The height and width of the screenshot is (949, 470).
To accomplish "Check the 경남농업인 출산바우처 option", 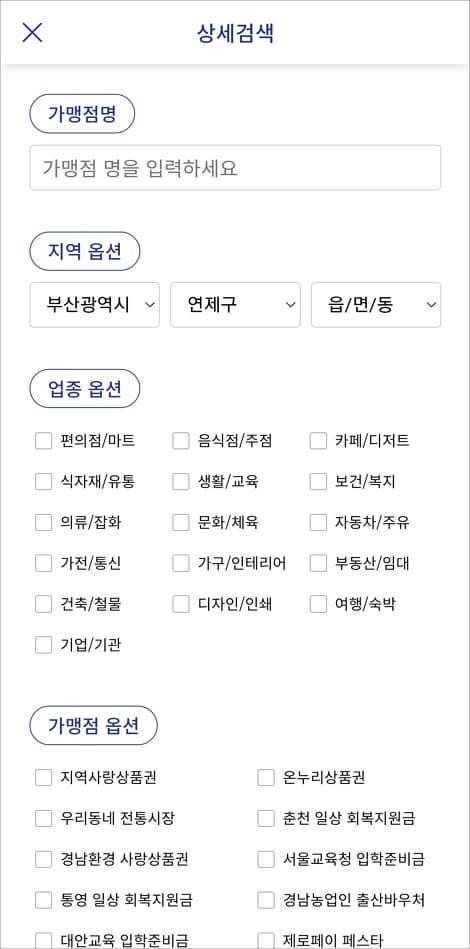I will coord(266,901).
